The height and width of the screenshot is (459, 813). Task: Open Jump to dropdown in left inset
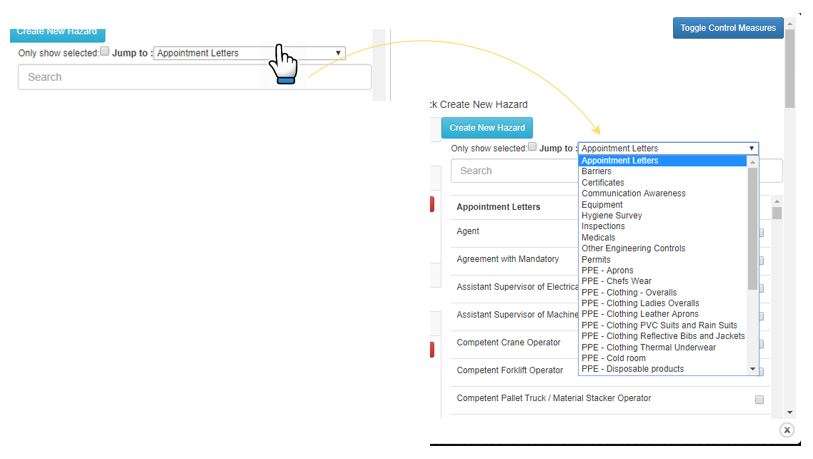pyautogui.click(x=249, y=53)
